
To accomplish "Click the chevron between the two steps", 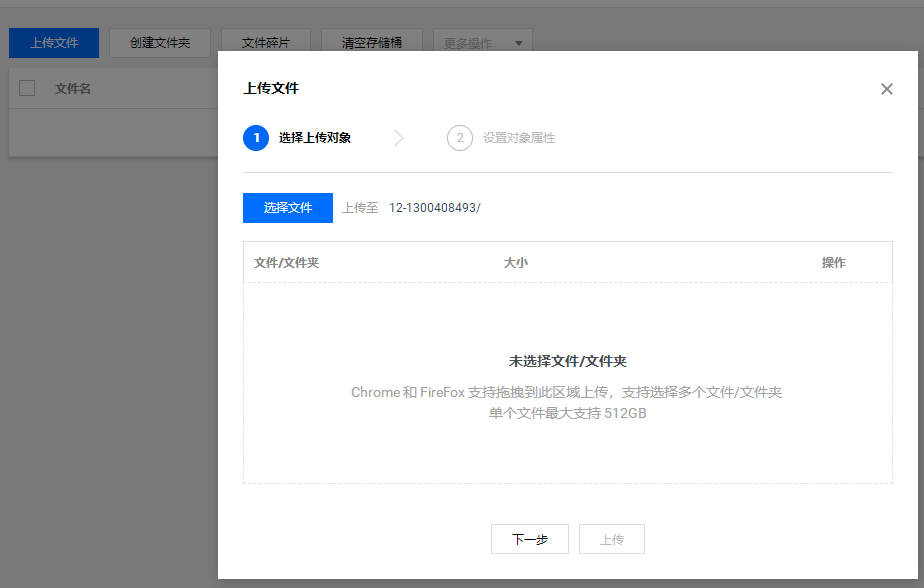I will pyautogui.click(x=399, y=138).
